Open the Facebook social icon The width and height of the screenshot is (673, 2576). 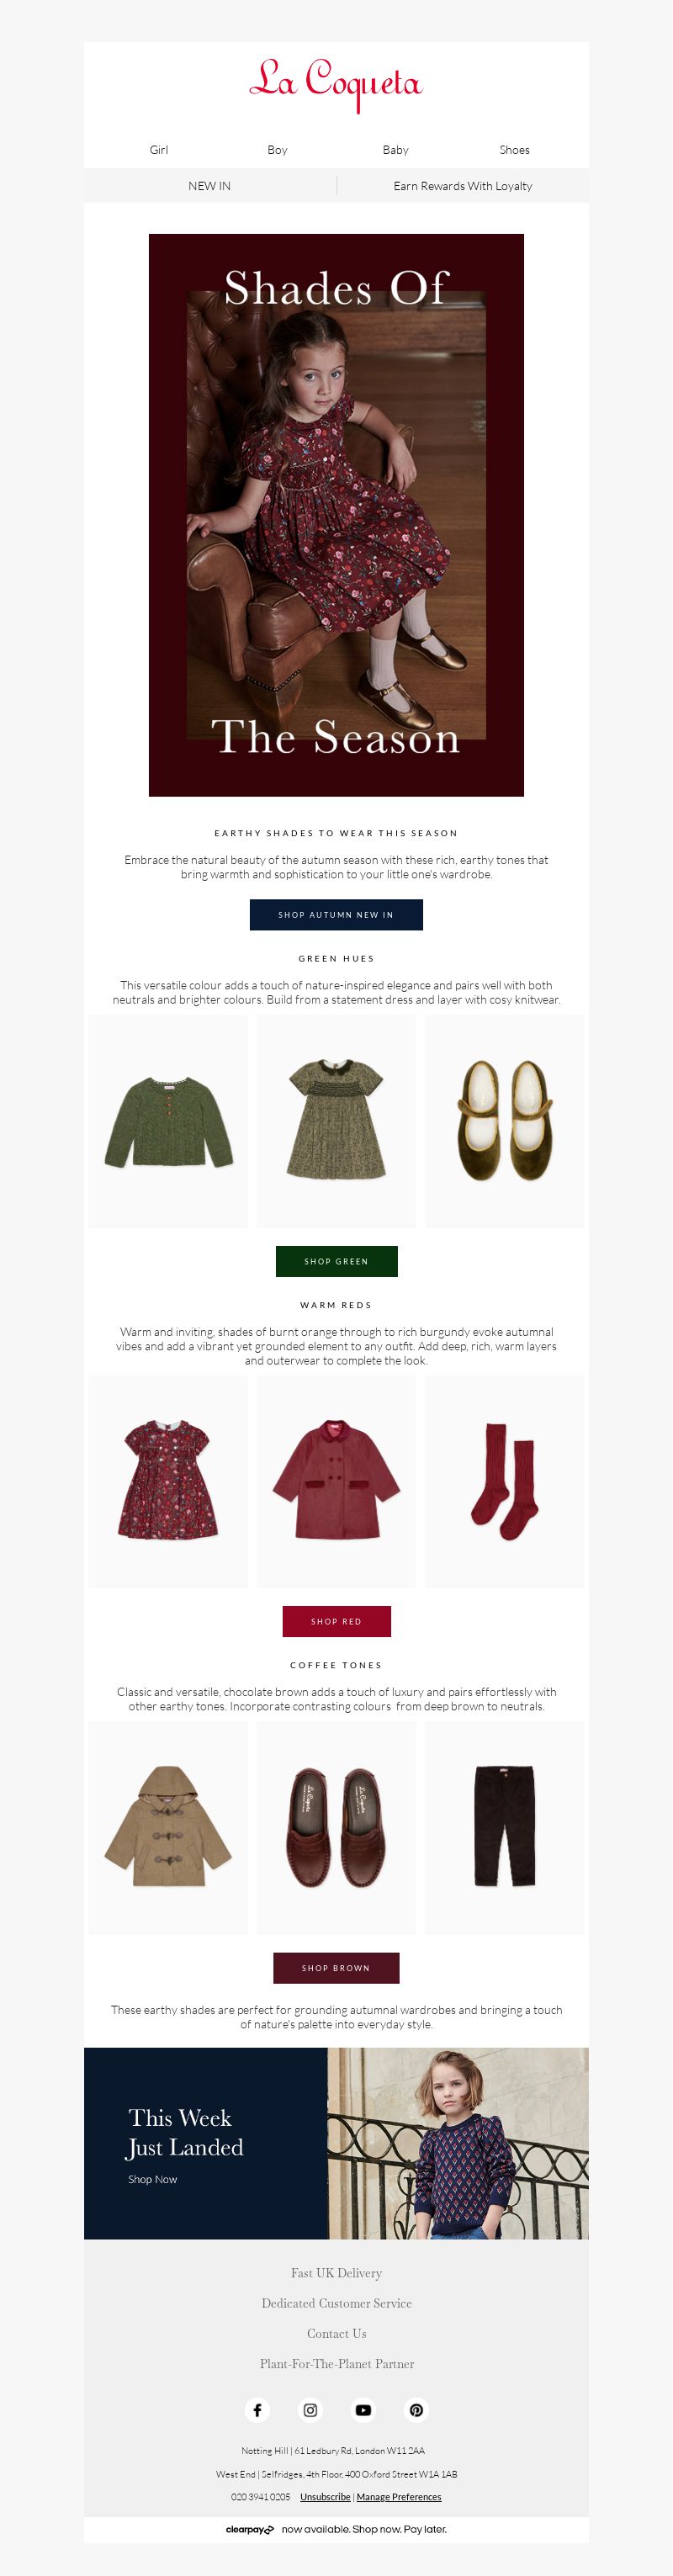pos(257,2409)
